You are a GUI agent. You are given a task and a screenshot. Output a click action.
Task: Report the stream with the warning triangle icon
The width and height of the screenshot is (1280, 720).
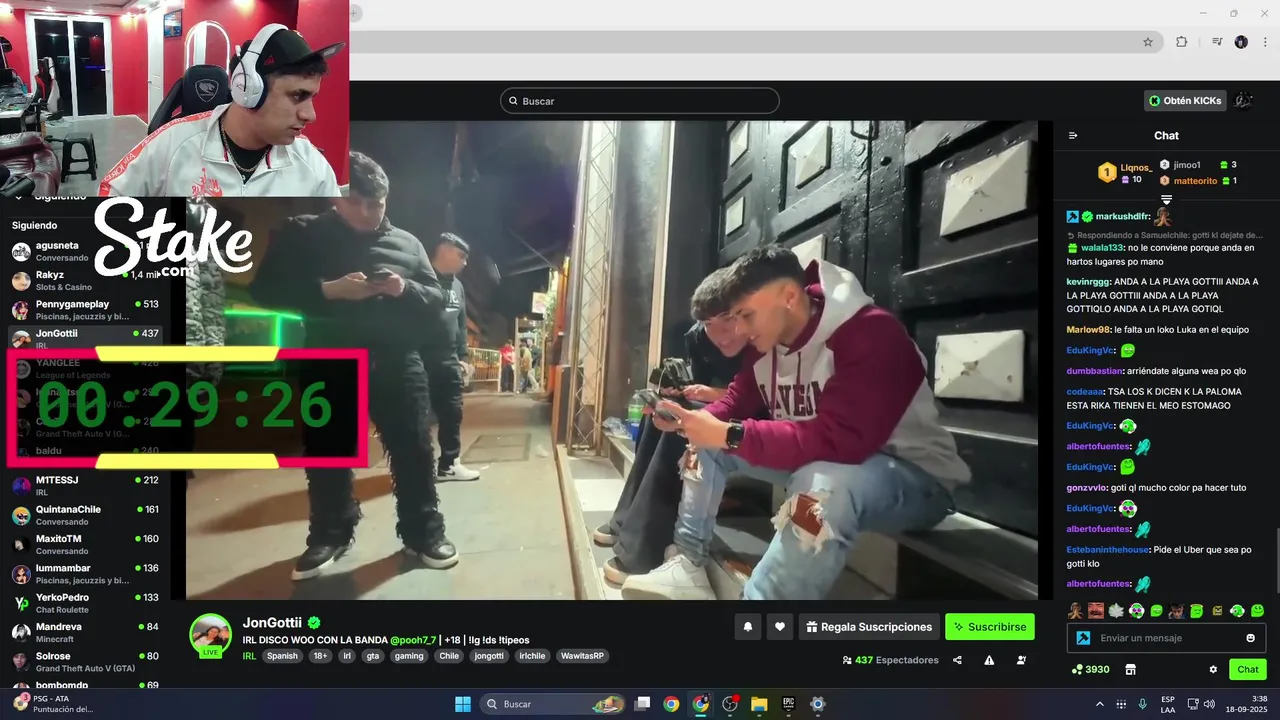click(x=989, y=660)
